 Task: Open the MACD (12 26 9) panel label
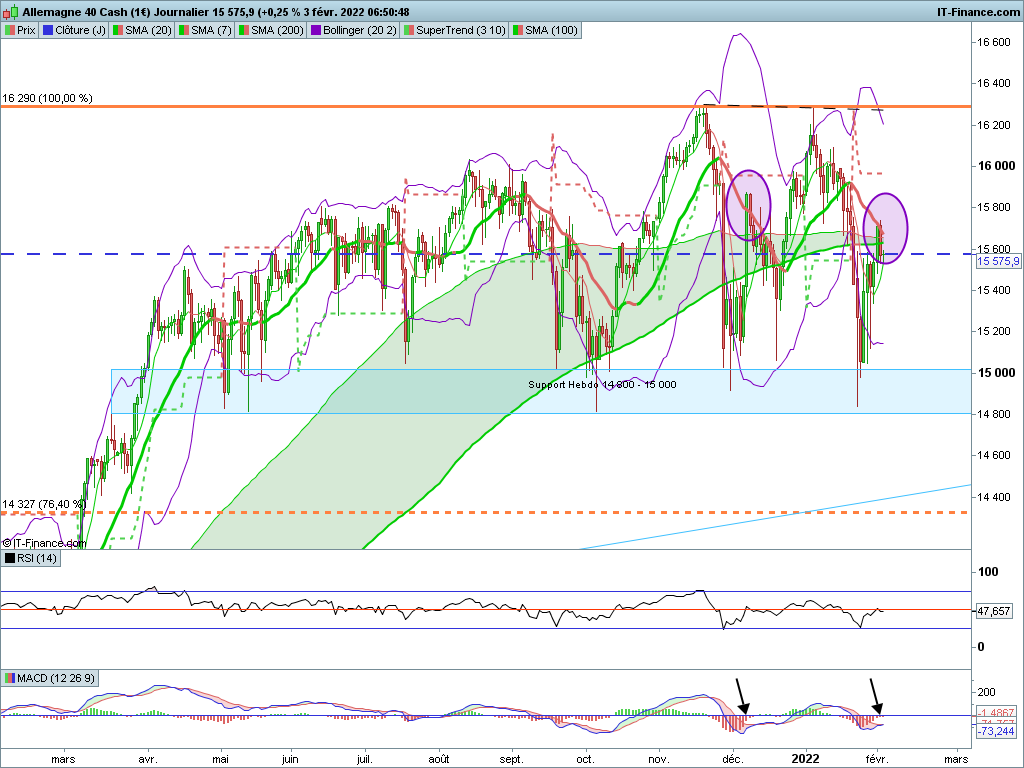pos(50,679)
